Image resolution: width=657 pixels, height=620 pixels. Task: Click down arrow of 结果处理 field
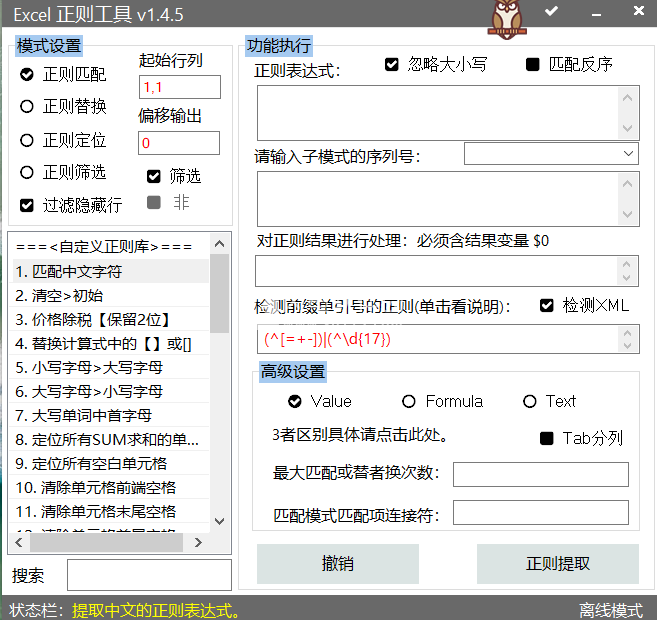tap(627, 278)
